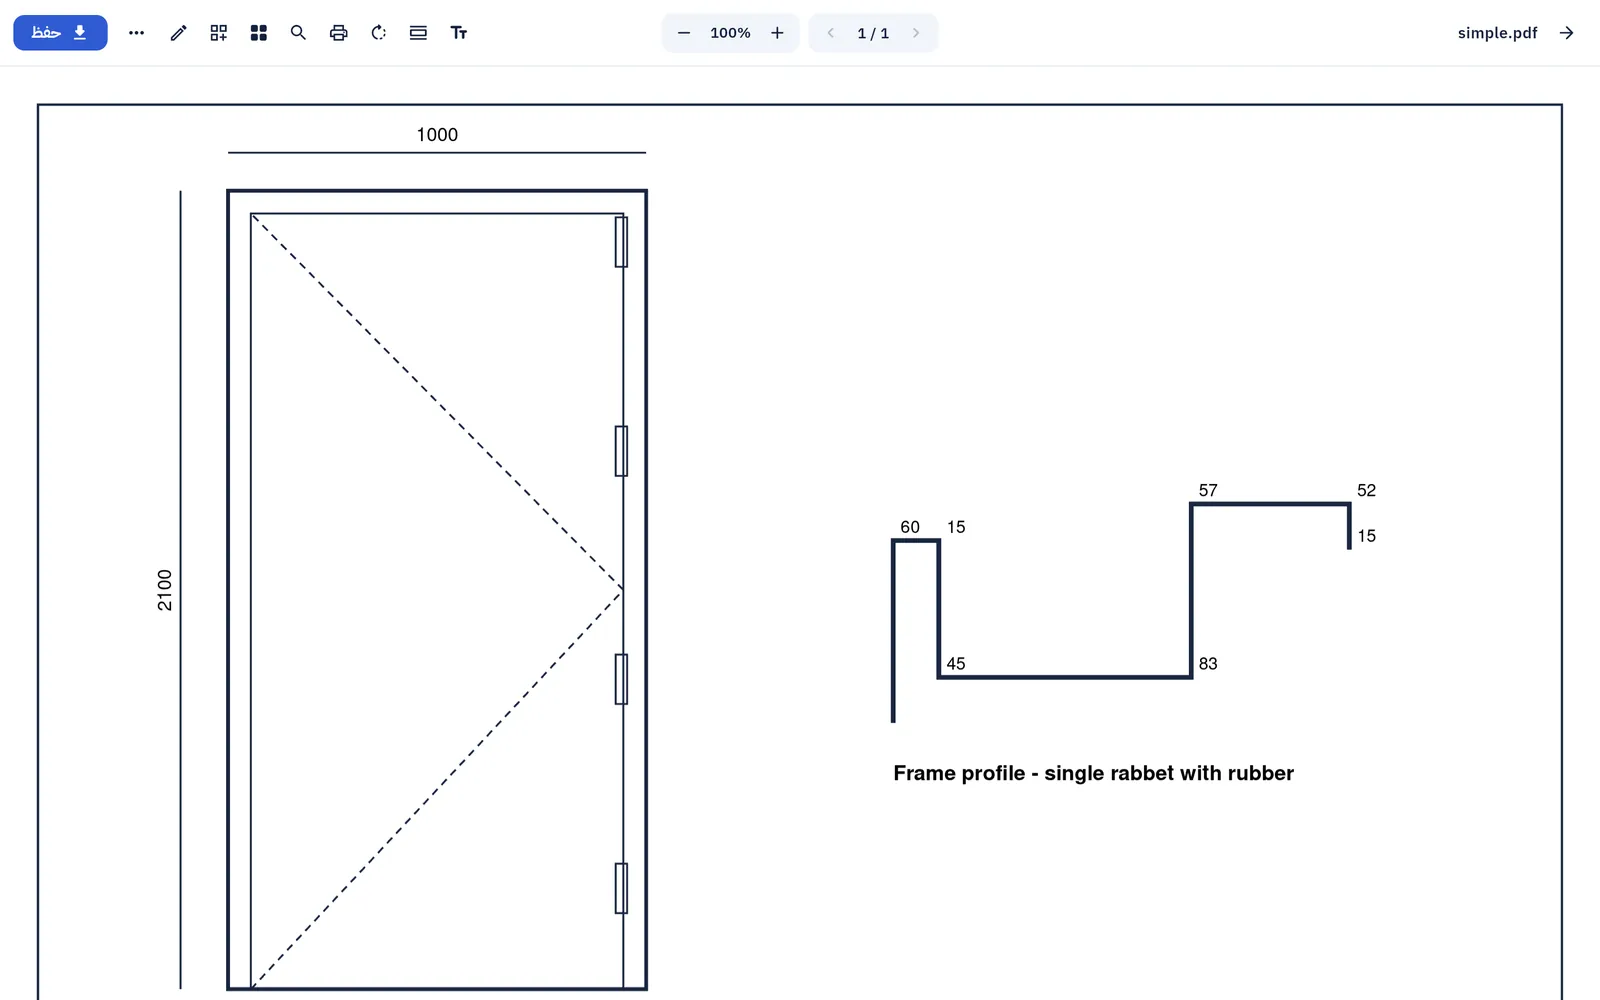Click the top hinge on the door drawing
This screenshot has width=1600, height=1000.
(621, 242)
